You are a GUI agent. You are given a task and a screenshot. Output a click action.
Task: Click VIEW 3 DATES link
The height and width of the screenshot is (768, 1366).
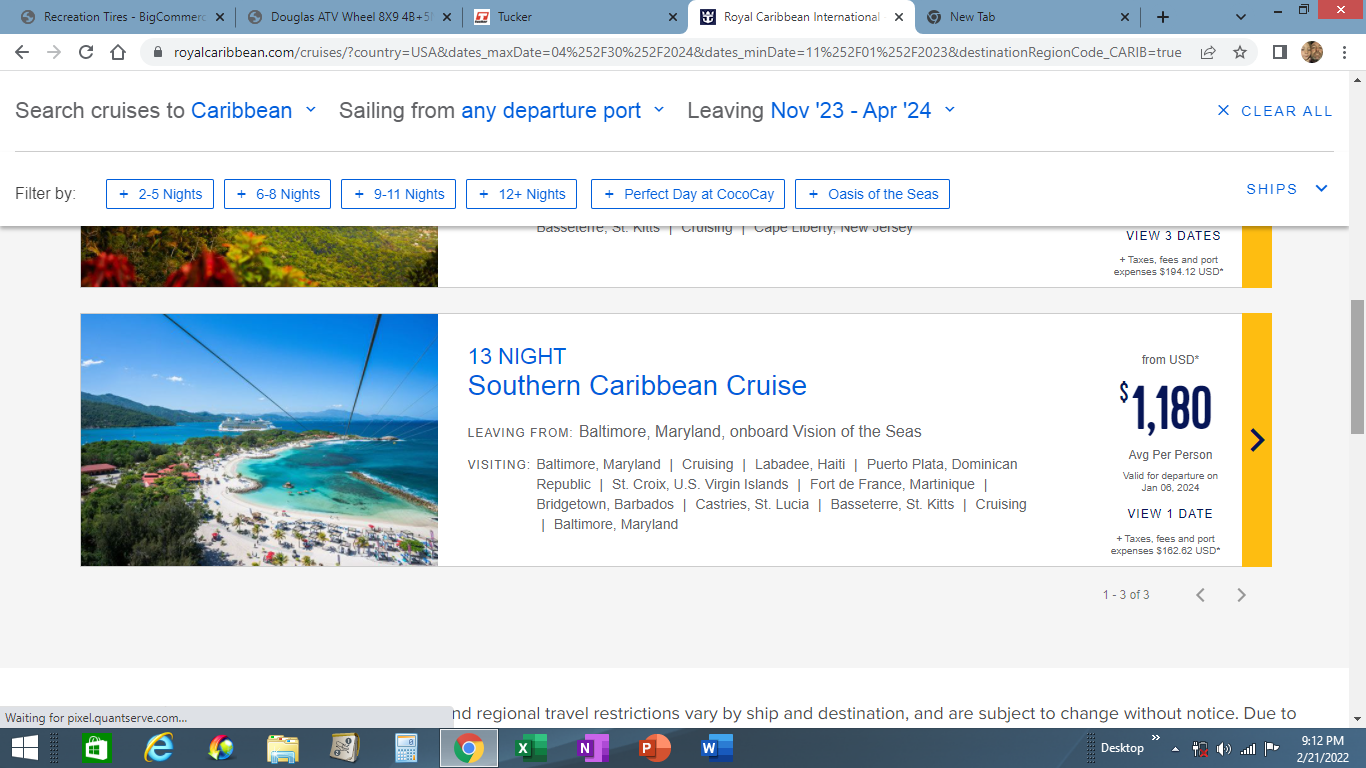(x=1173, y=236)
